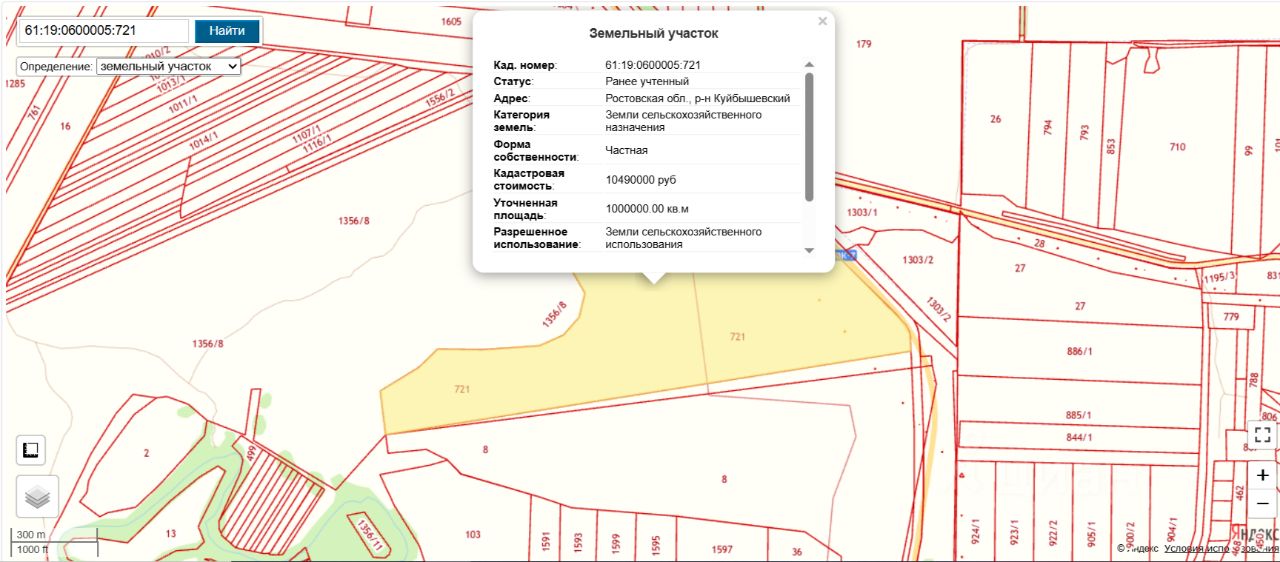
Task: Click parcel 1014/1 on the map
Action: pyautogui.click(x=203, y=139)
